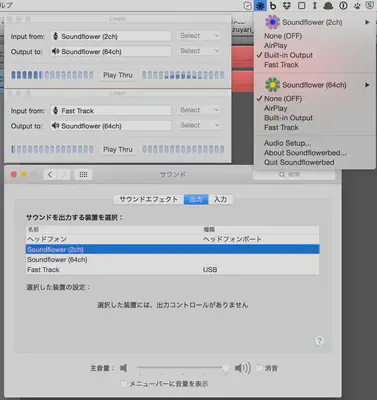The width and height of the screenshot is (377, 400).
Task: Tick the show volume in menu bar checkbox
Action: point(124,384)
